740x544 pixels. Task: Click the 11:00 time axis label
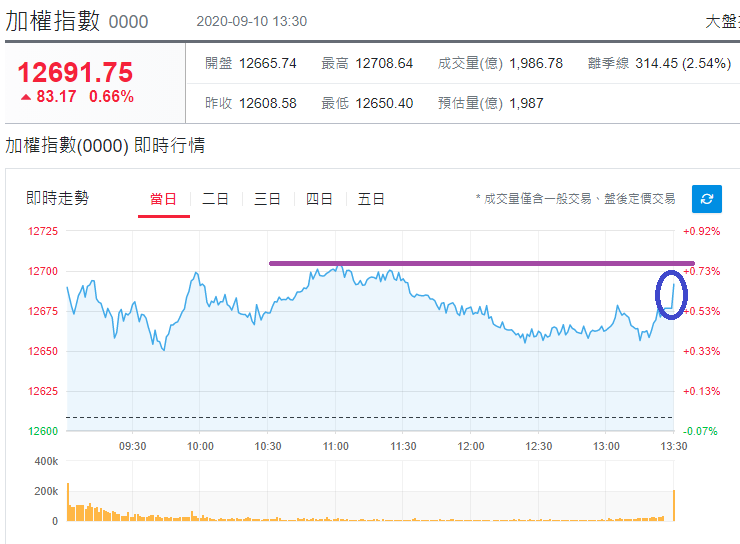click(336, 446)
